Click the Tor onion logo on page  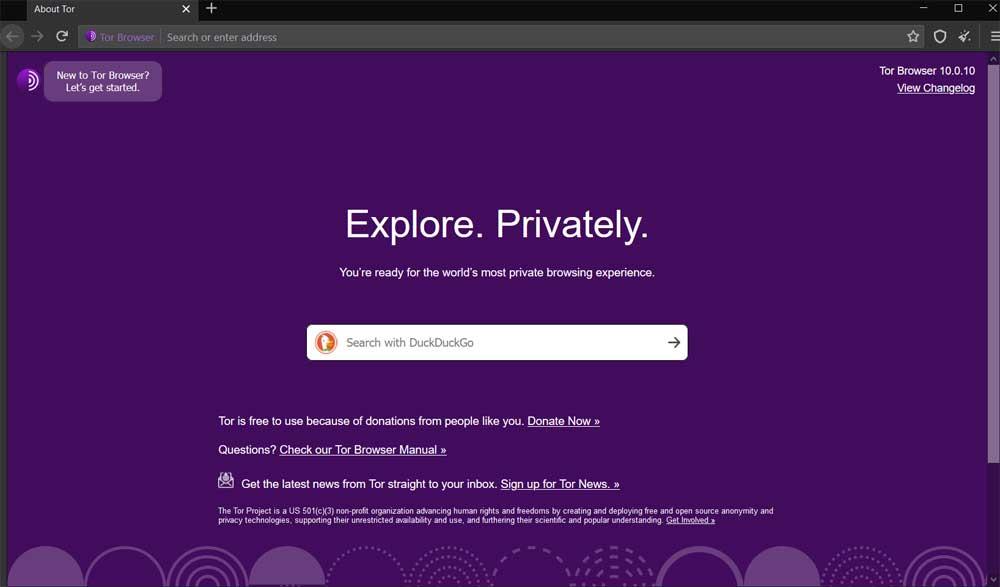pos(28,80)
